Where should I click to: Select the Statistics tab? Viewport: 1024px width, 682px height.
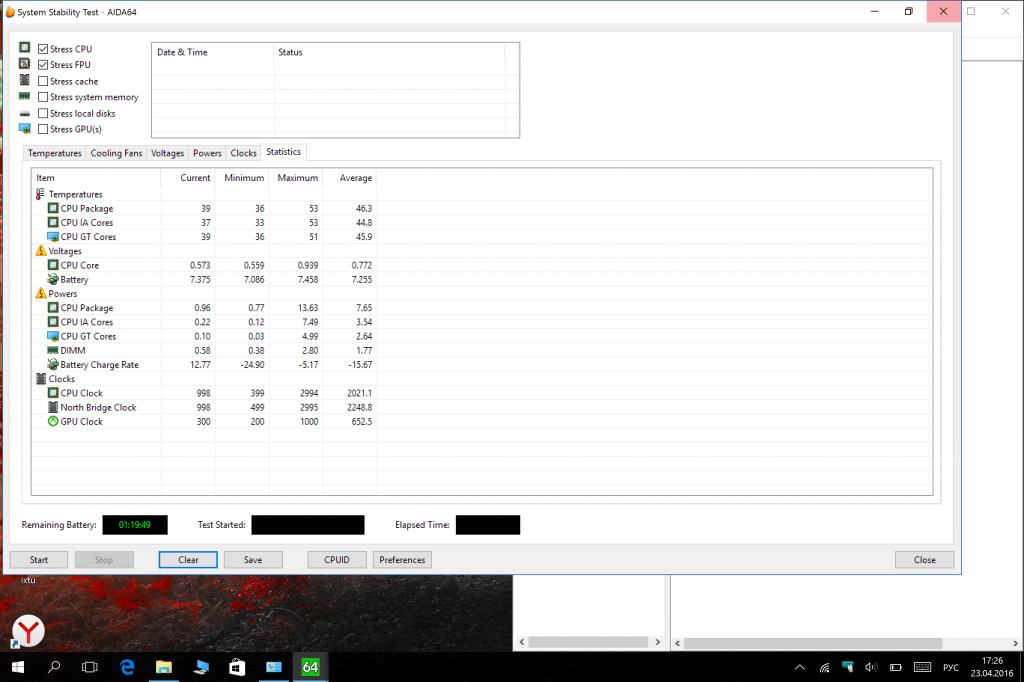(x=283, y=152)
